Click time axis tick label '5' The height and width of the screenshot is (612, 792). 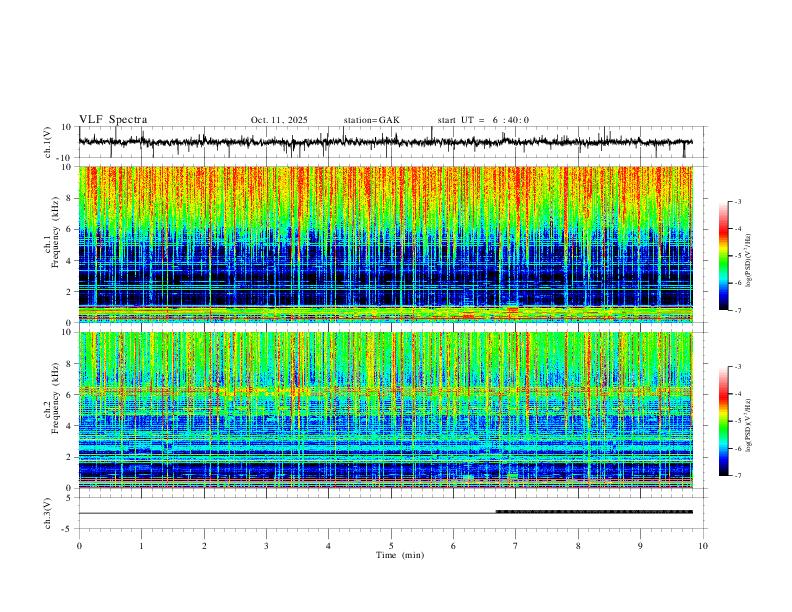[391, 546]
